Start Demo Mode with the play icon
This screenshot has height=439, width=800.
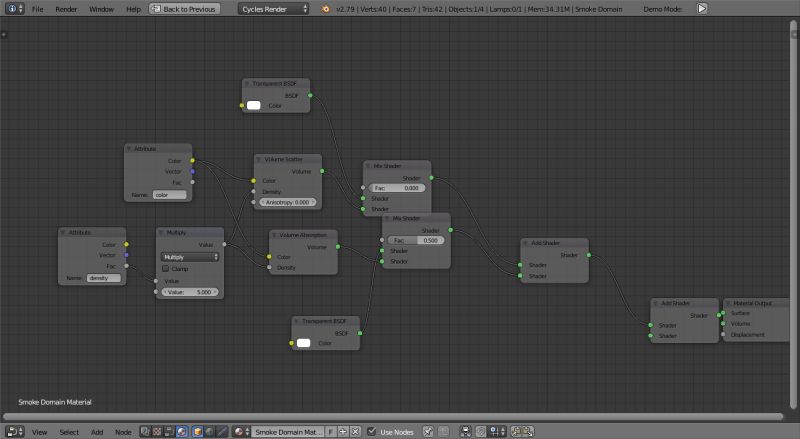pyautogui.click(x=702, y=9)
